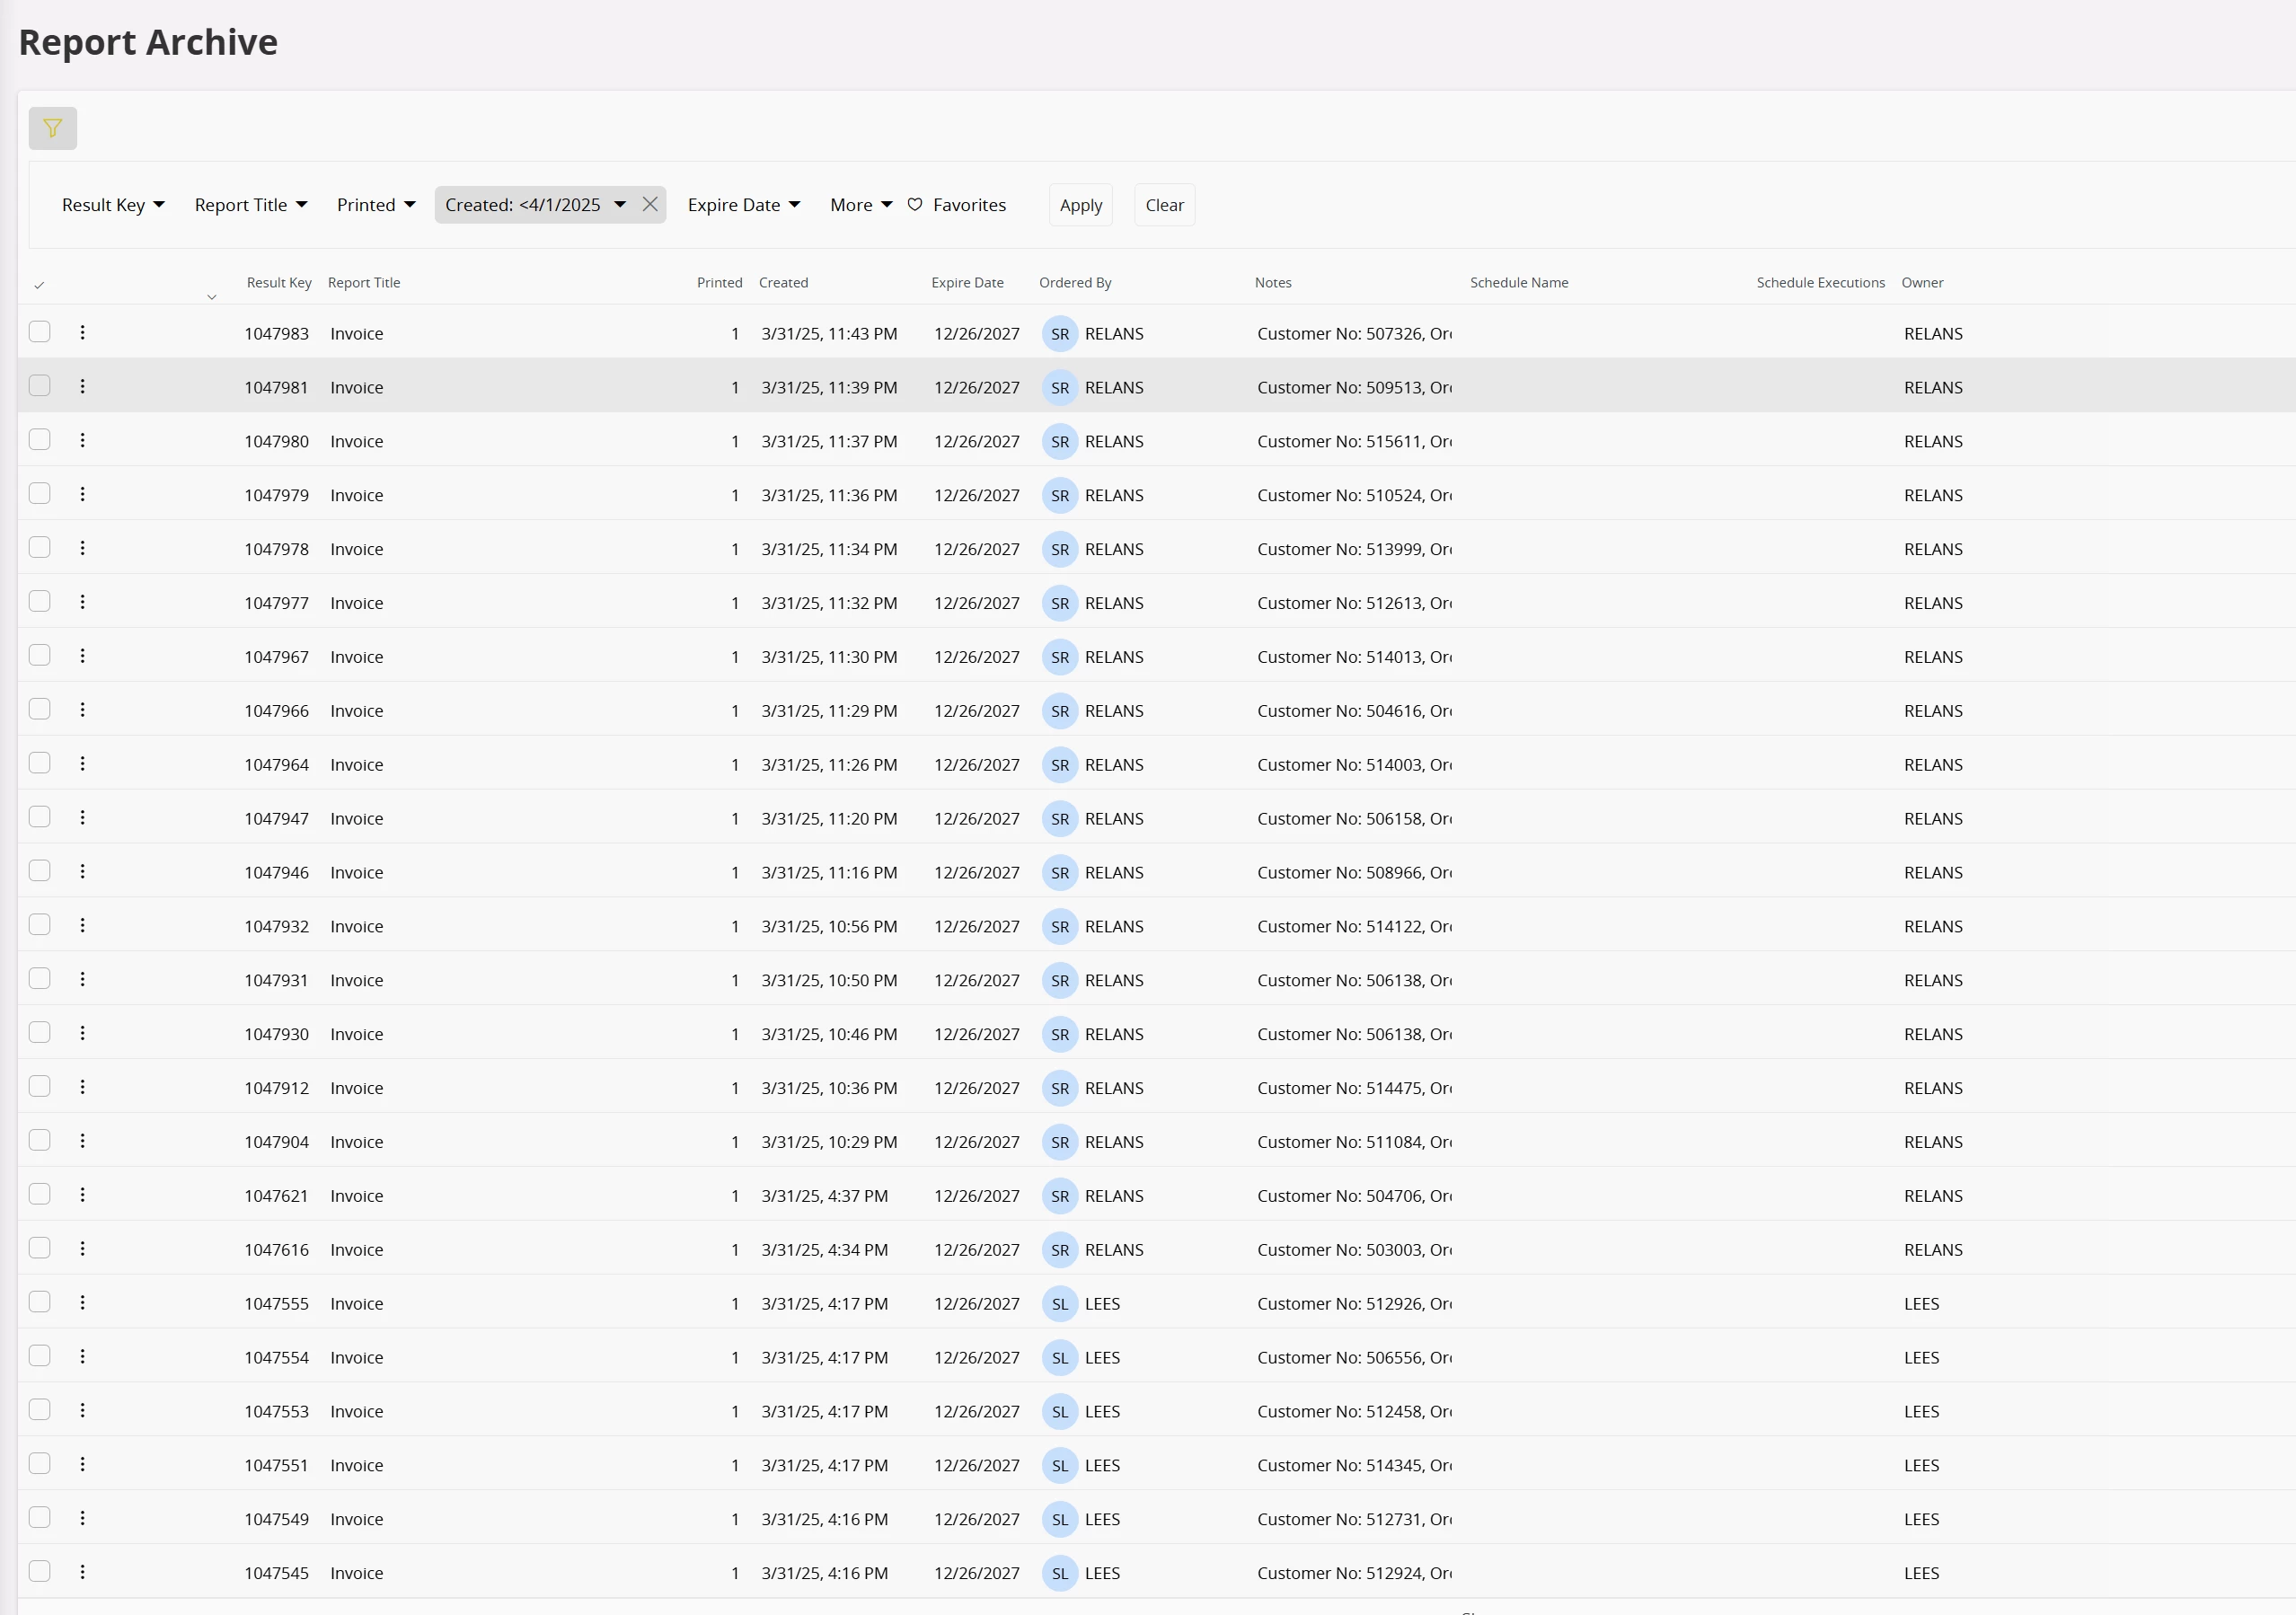The width and height of the screenshot is (2296, 1615).
Task: Open row actions menu for 1047554
Action: point(82,1357)
